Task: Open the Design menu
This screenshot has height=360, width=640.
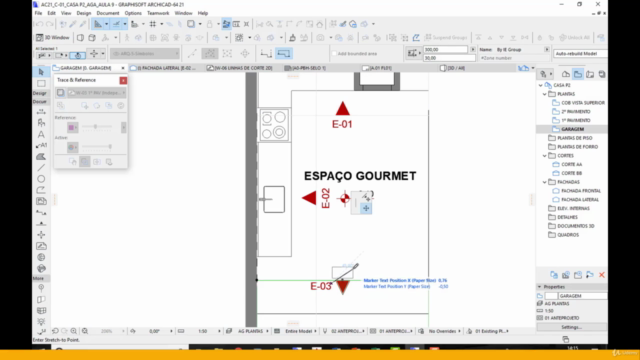Action: pyautogui.click(x=84, y=13)
